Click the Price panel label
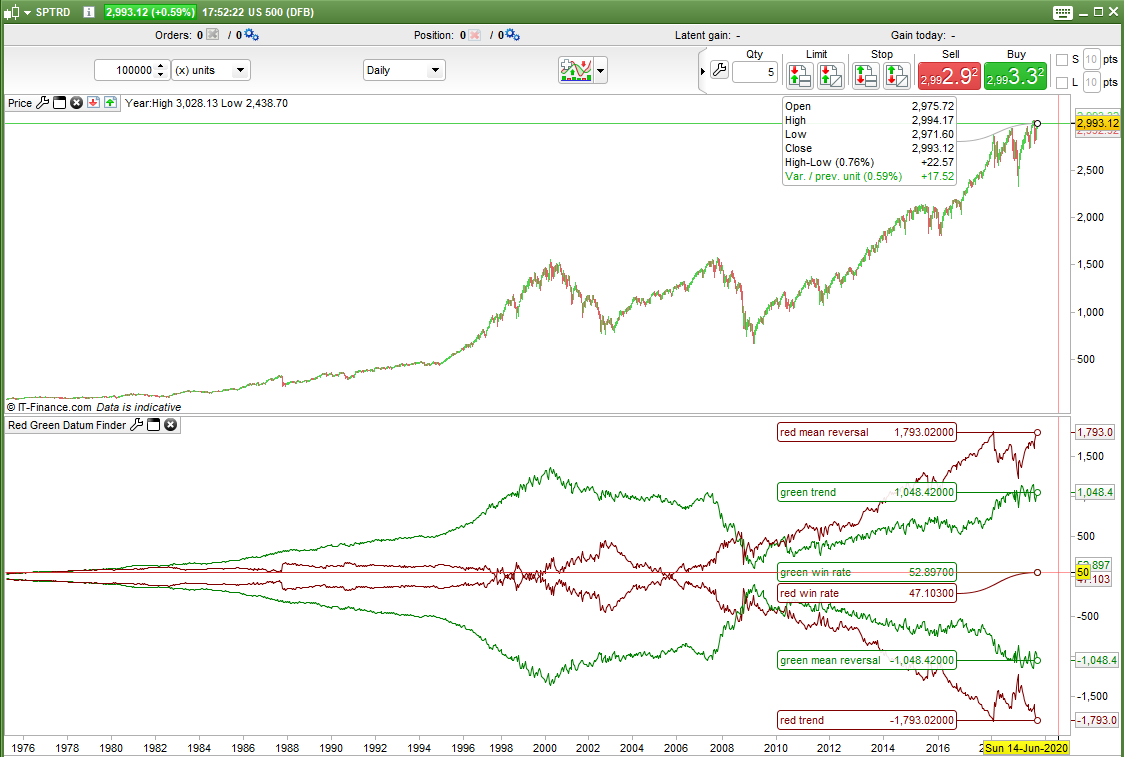The image size is (1124, 757). [20, 103]
